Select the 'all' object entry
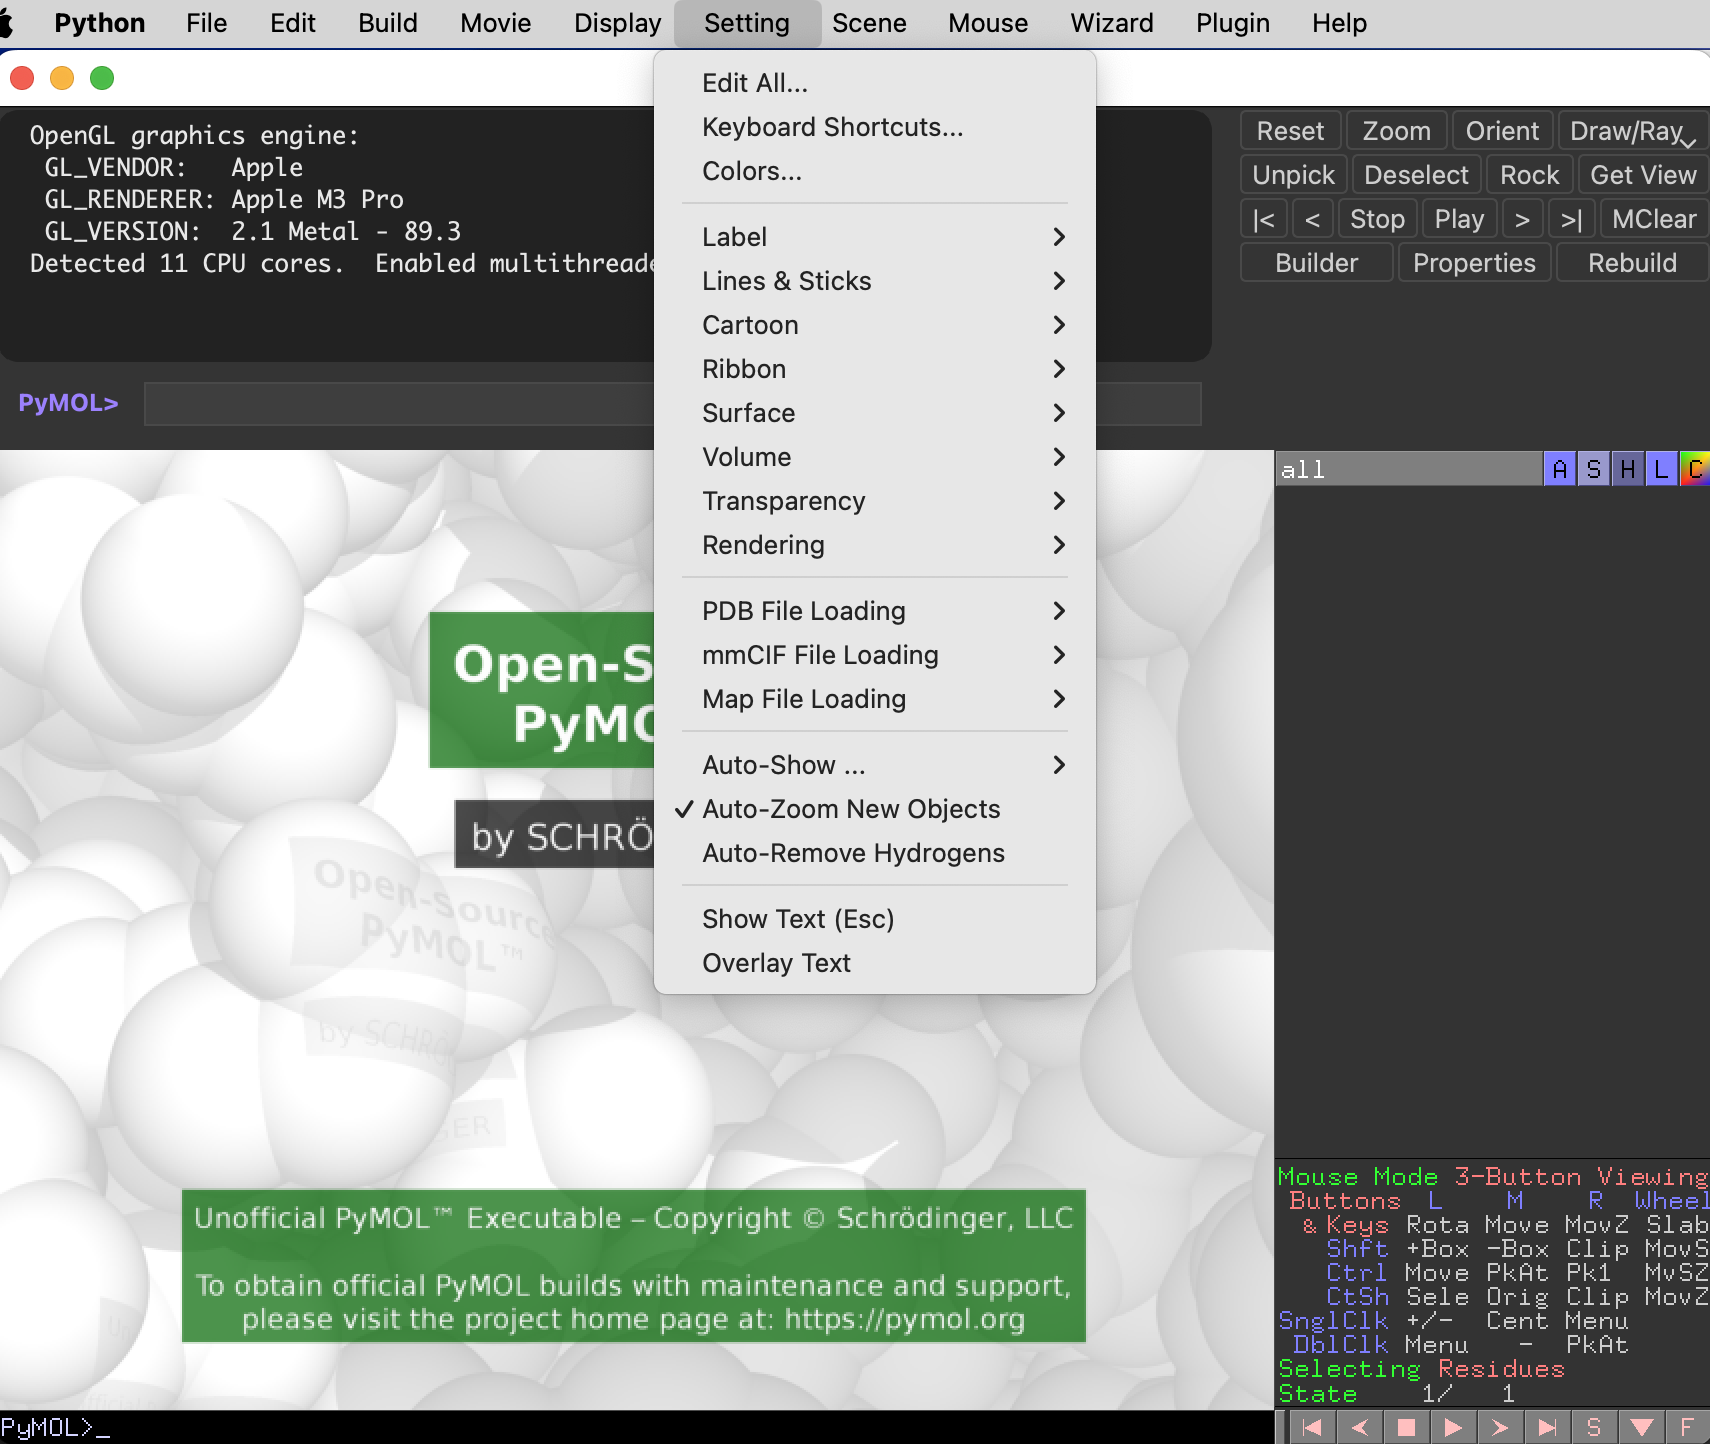 [x=1409, y=469]
